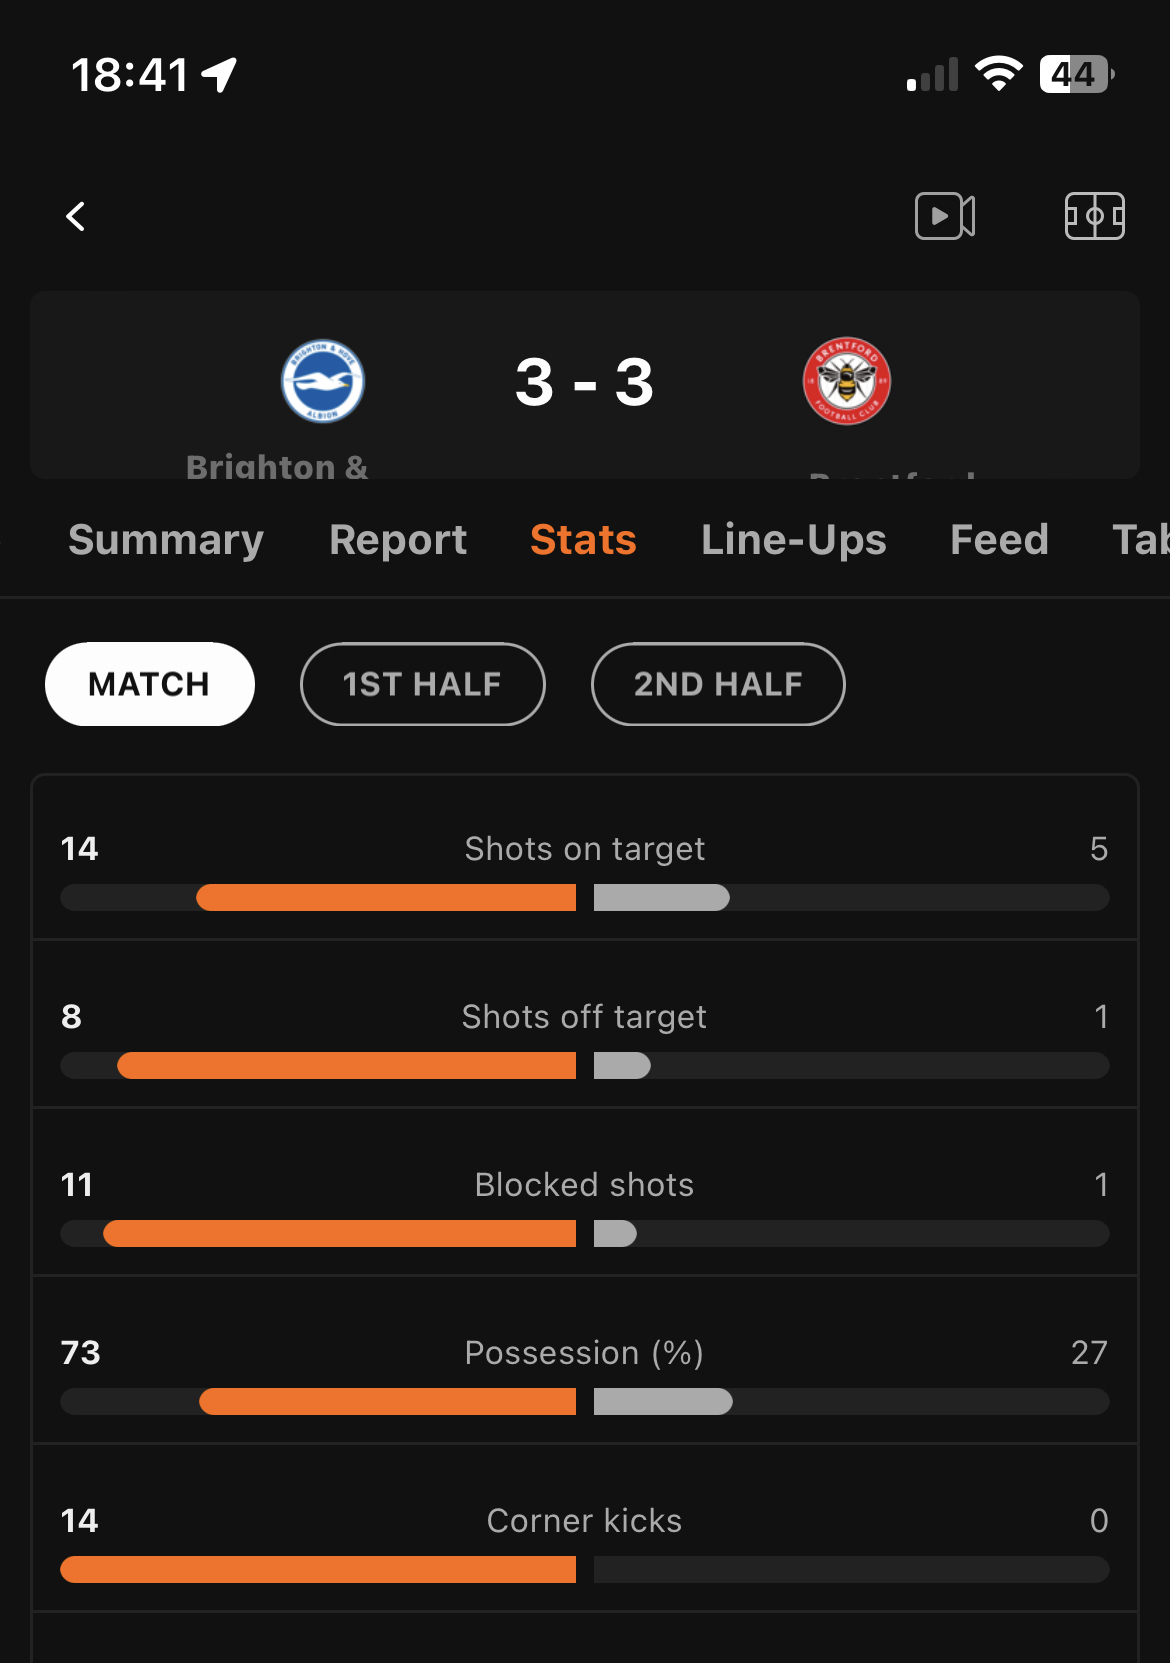
Task: Select the highlighted Stats tab
Action: tap(583, 540)
